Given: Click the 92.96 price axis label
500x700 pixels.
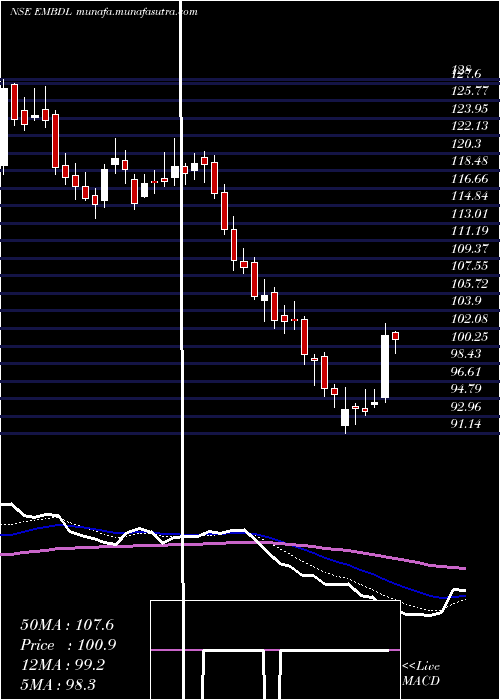Looking at the screenshot, I should [466, 406].
